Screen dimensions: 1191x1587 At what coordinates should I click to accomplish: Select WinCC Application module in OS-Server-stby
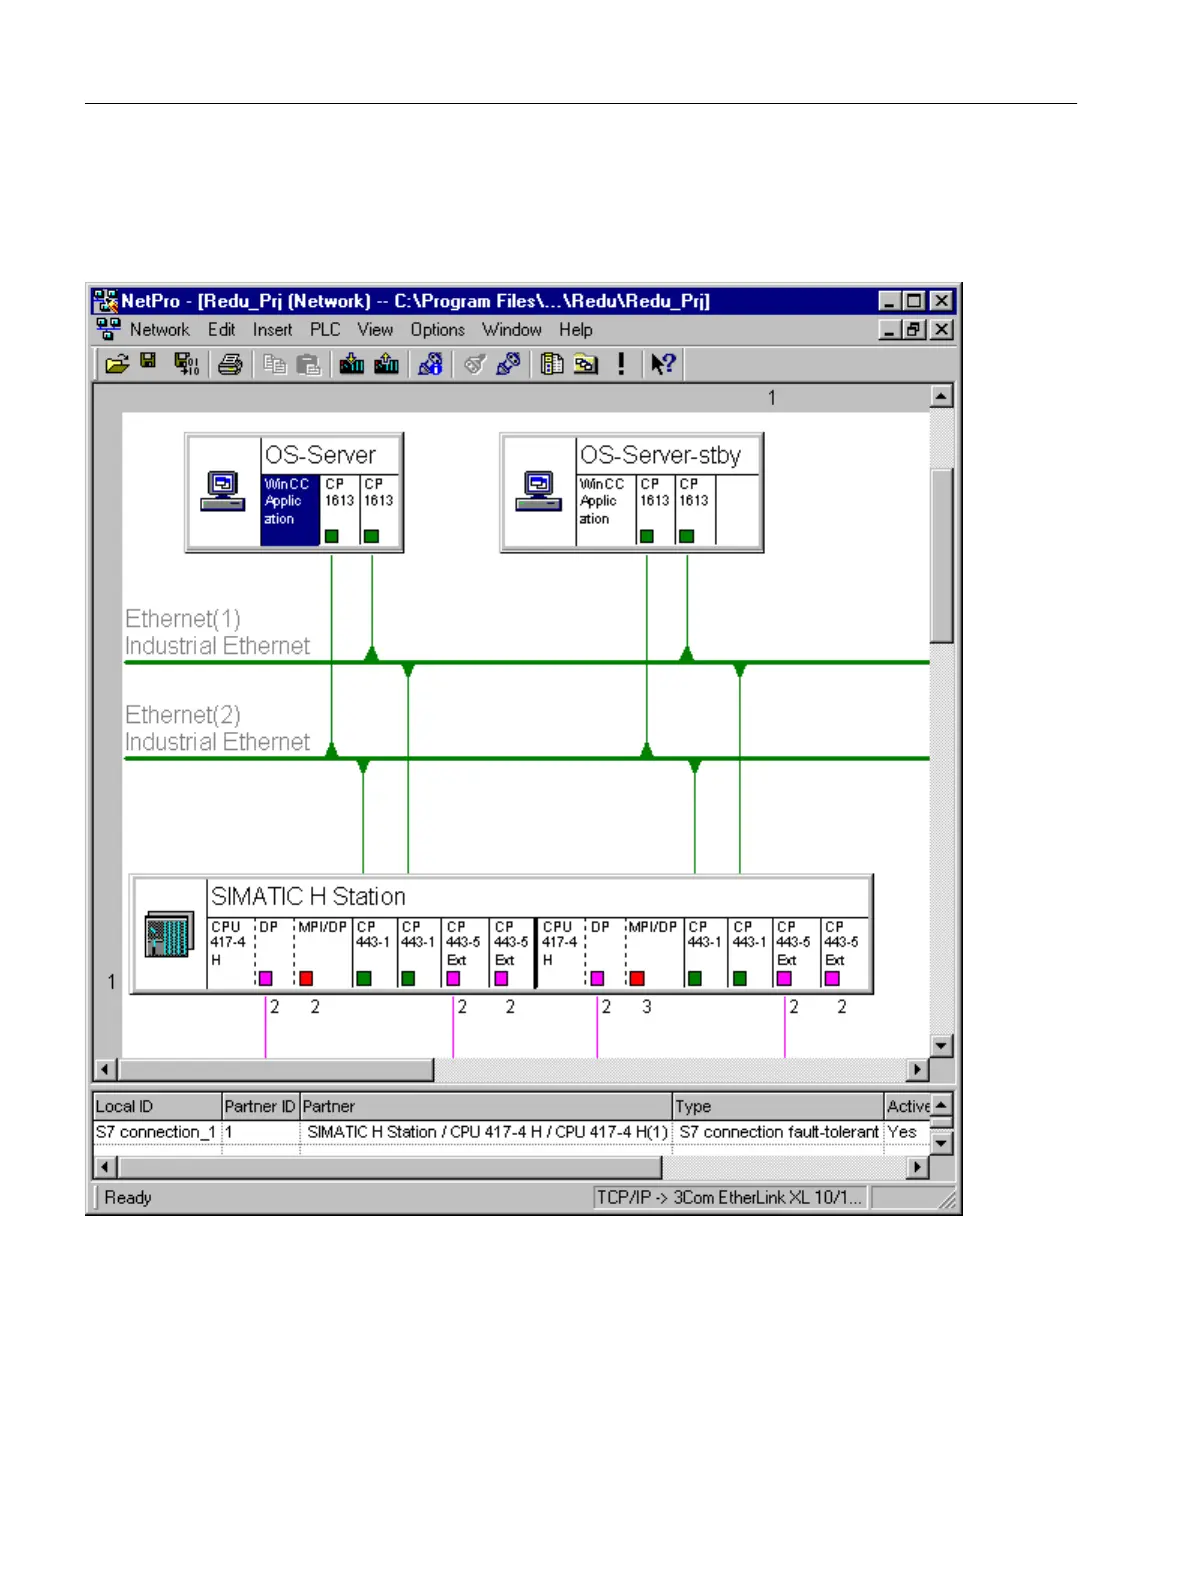click(x=607, y=510)
